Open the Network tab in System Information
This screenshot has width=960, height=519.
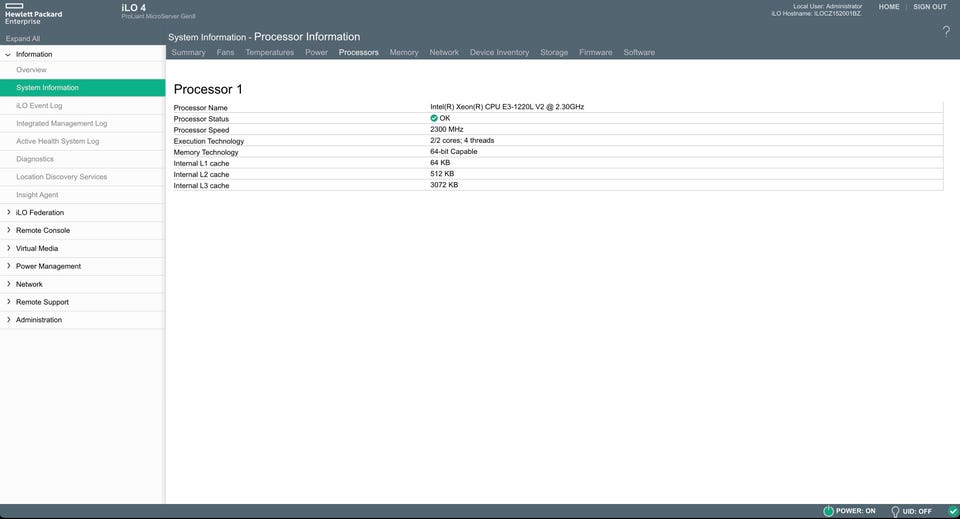(444, 53)
